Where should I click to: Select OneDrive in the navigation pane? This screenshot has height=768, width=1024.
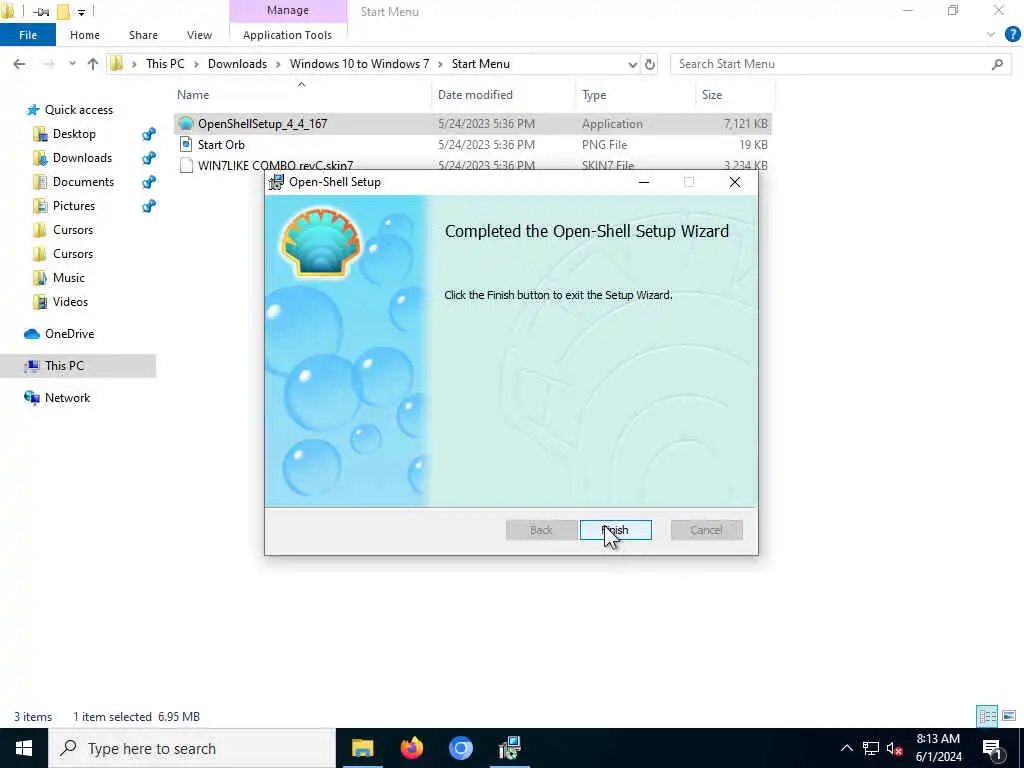69,334
